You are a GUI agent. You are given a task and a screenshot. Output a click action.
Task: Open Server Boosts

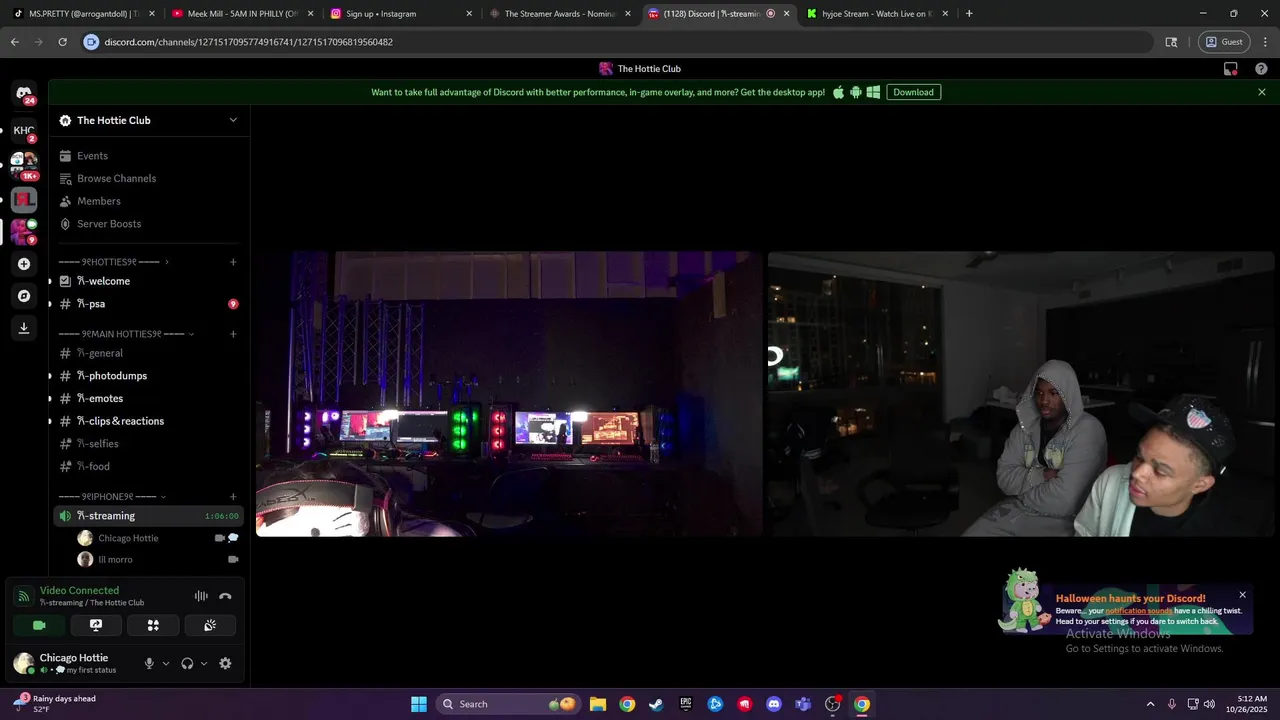coord(148,224)
